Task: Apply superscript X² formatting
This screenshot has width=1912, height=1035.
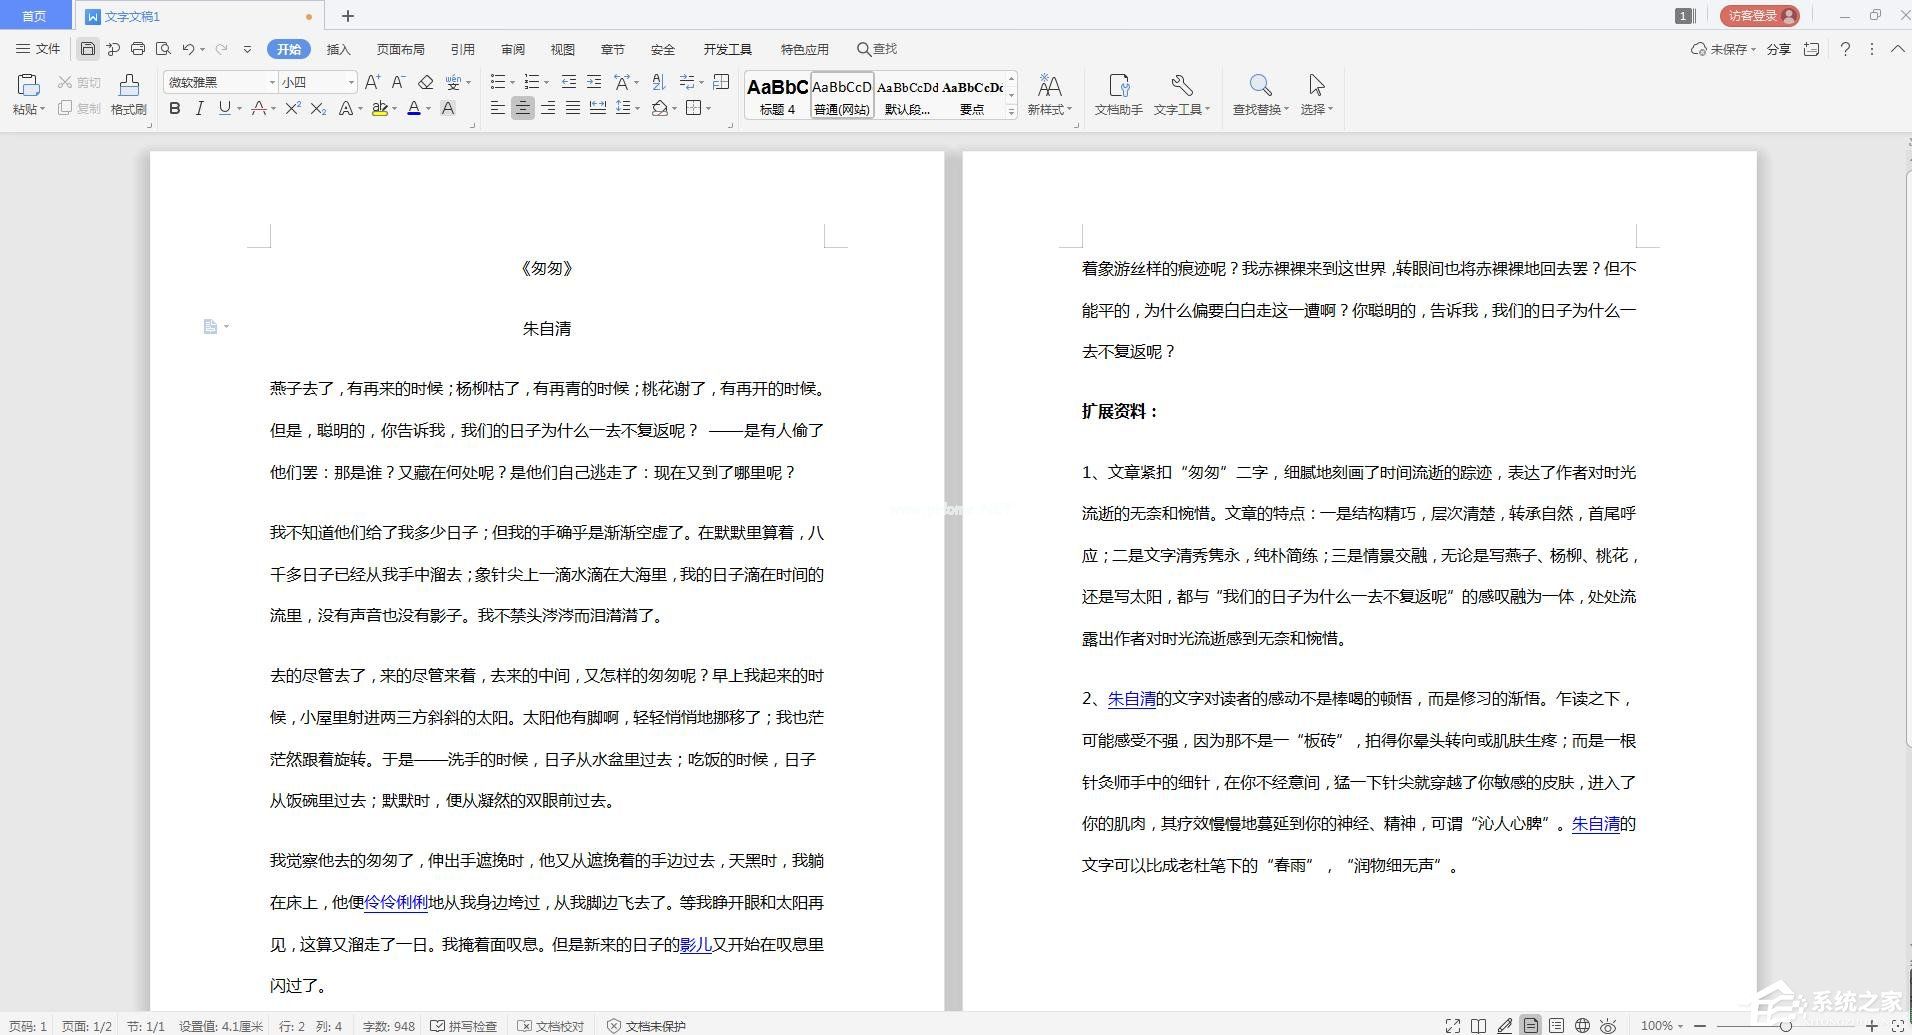Action: (293, 108)
